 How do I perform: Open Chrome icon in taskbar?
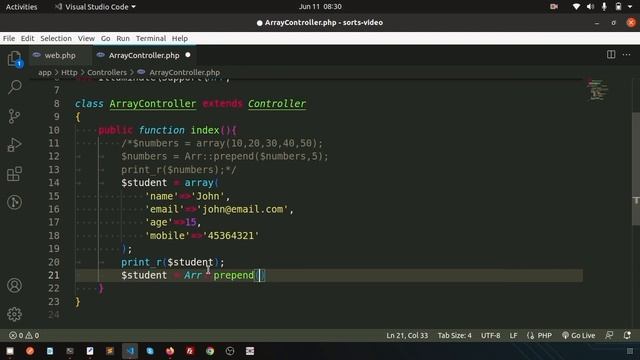point(210,351)
